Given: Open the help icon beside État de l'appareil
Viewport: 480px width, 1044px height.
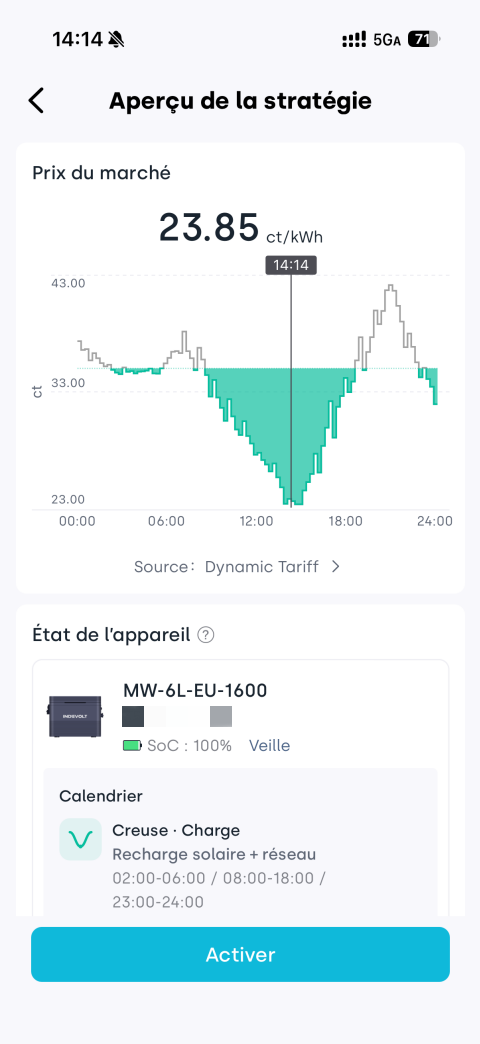Looking at the screenshot, I should [x=206, y=635].
